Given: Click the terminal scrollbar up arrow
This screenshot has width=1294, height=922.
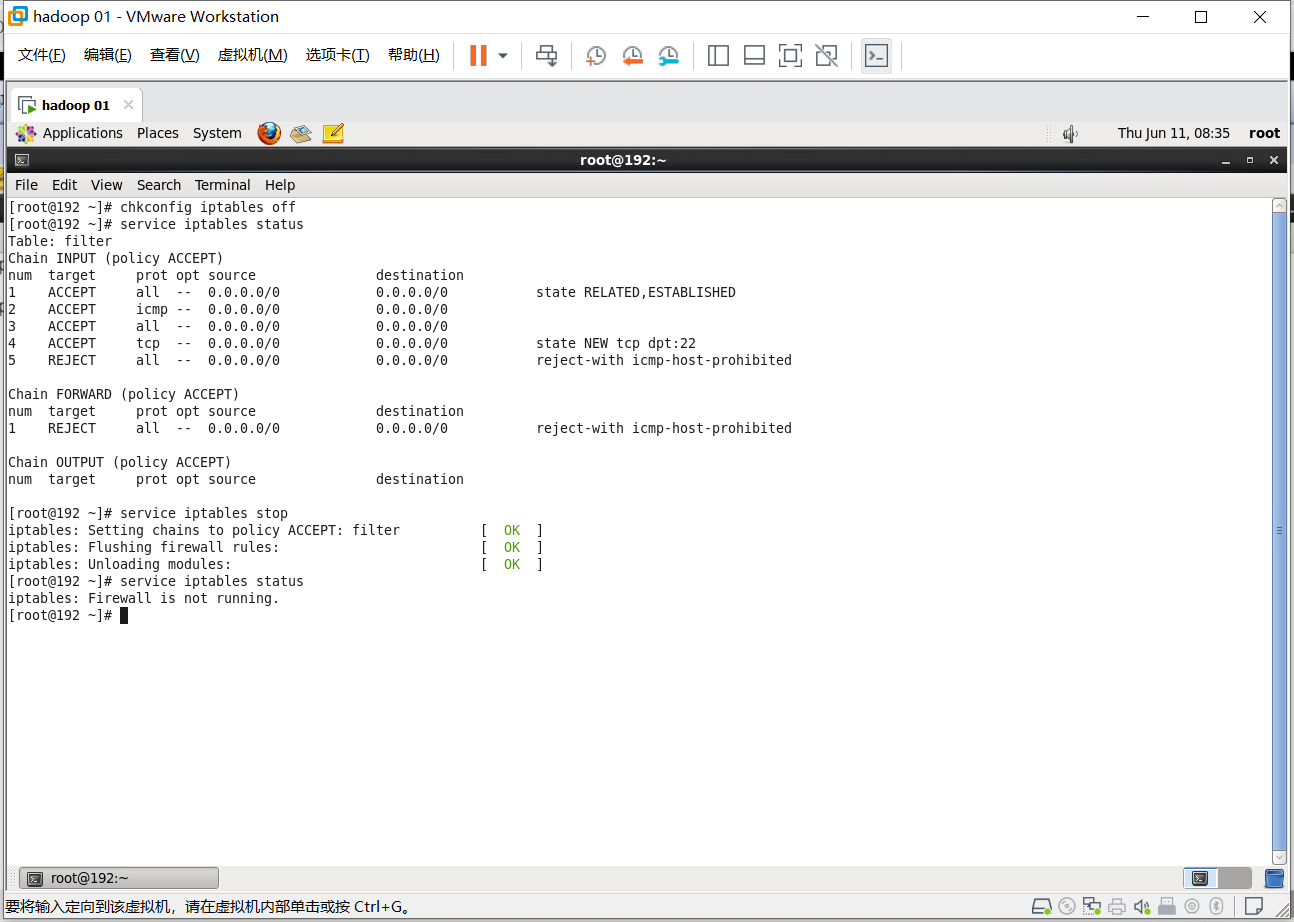Looking at the screenshot, I should click(1279, 205).
